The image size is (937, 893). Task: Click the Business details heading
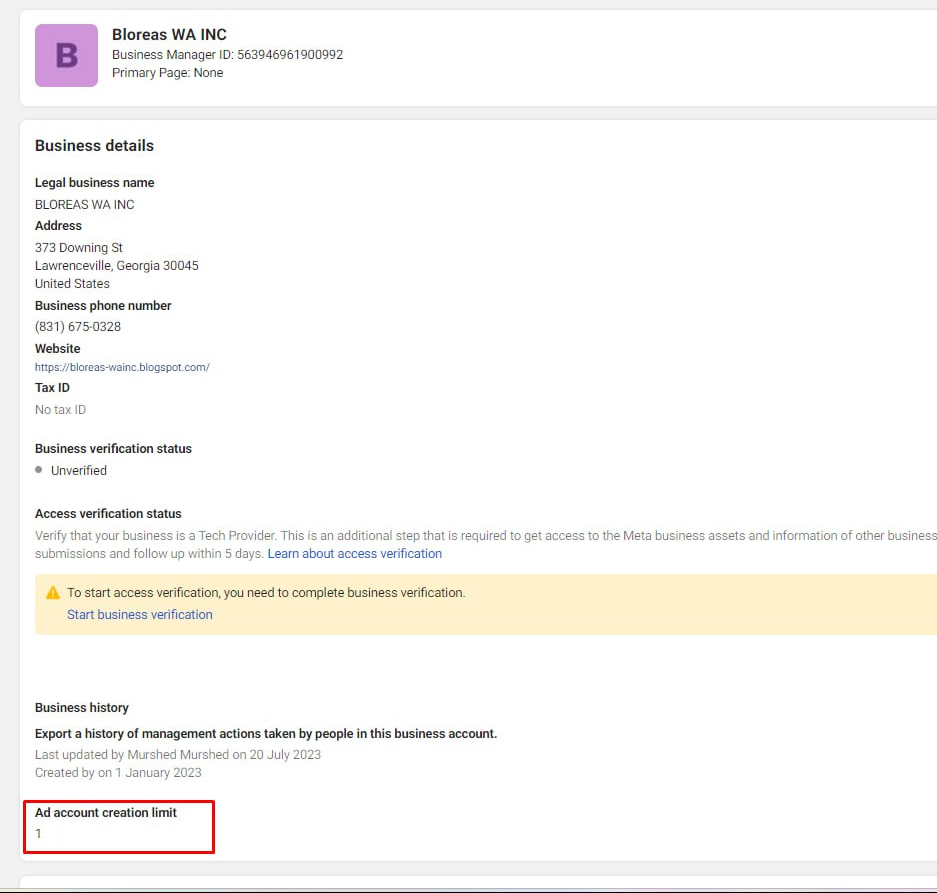click(94, 145)
